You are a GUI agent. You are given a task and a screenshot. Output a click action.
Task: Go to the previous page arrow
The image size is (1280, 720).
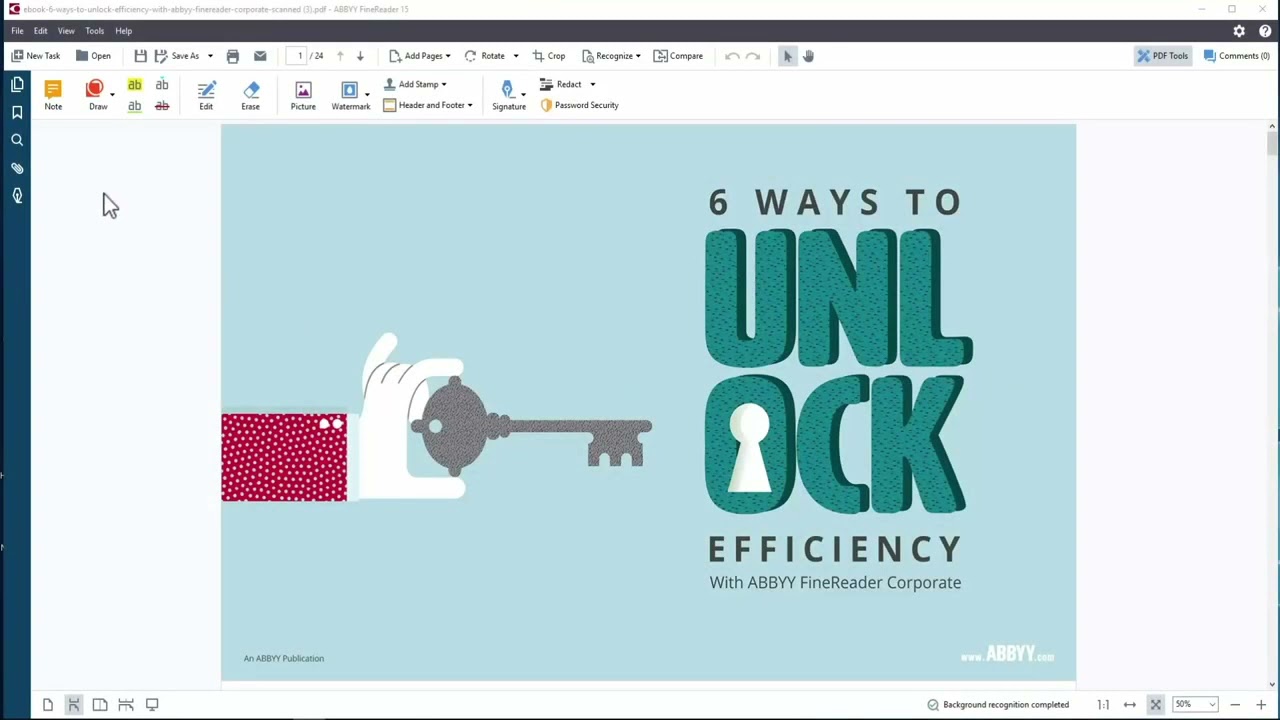click(x=340, y=56)
